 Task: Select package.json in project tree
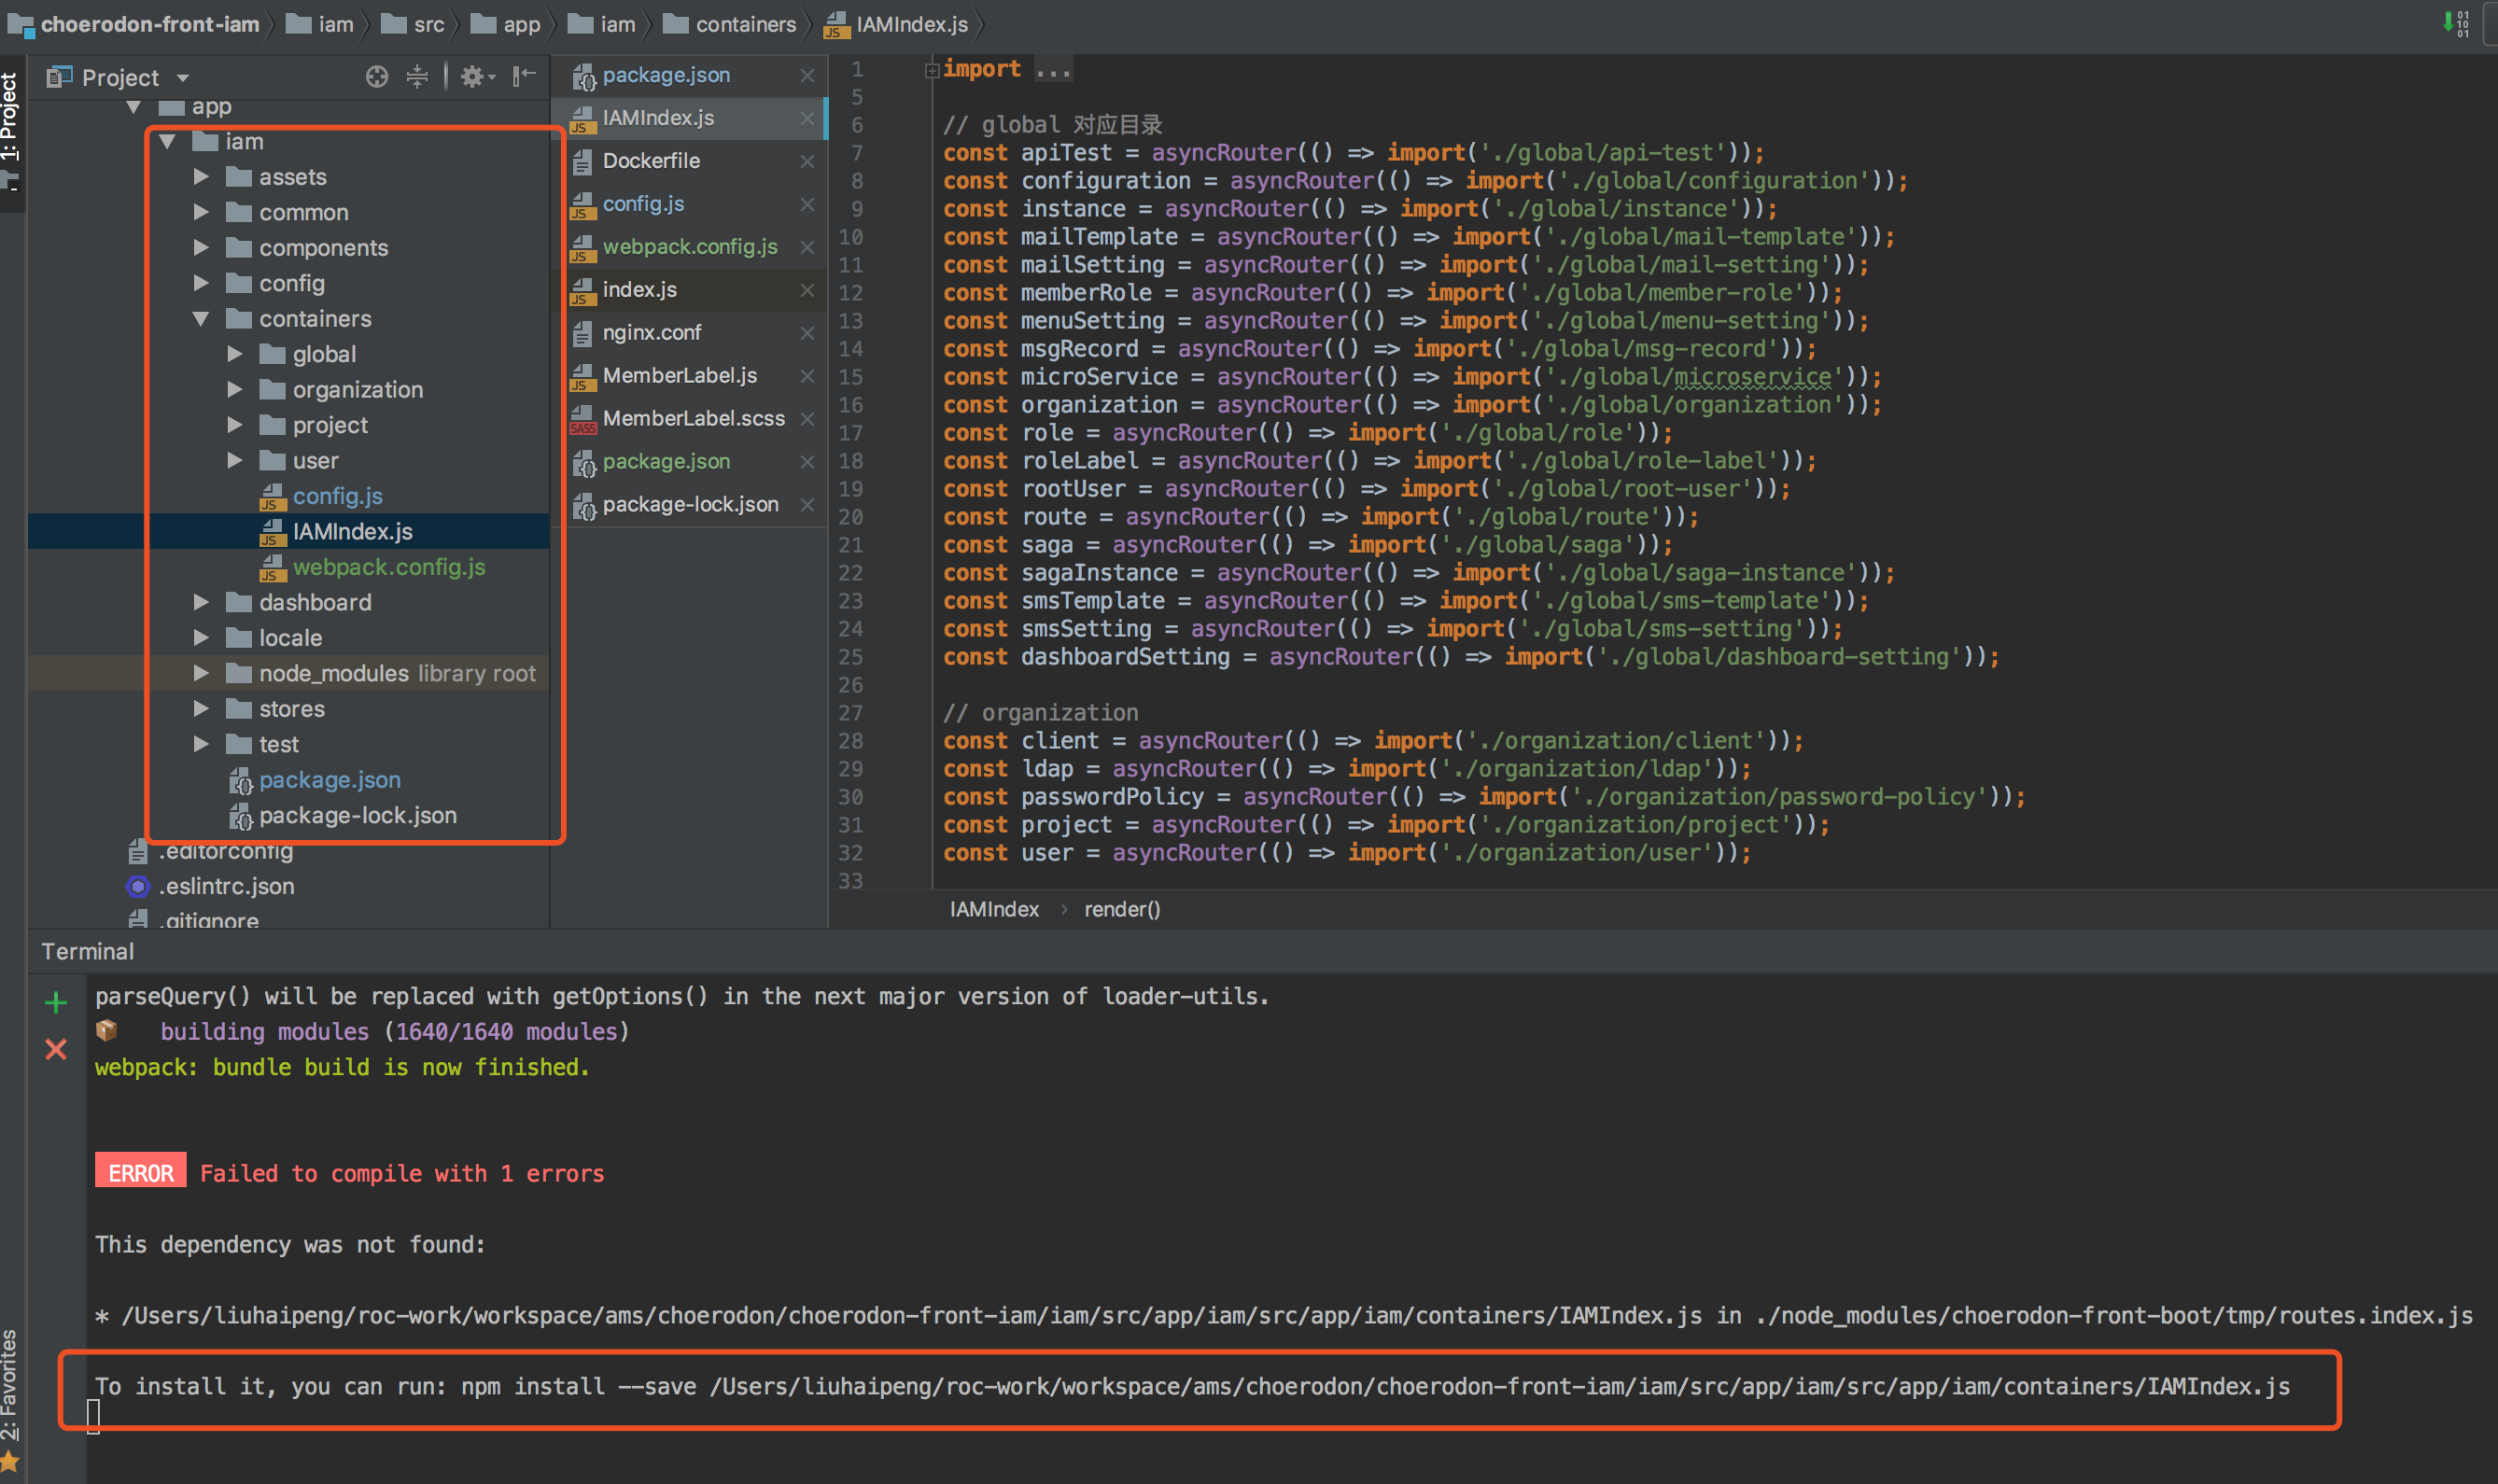[329, 780]
